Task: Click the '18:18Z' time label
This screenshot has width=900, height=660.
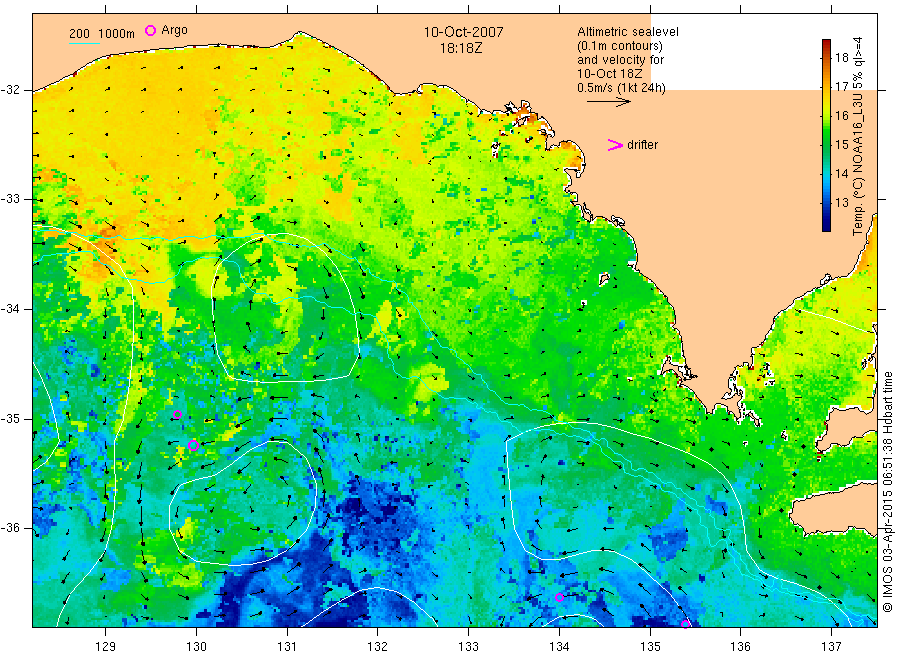Action: coord(461,48)
